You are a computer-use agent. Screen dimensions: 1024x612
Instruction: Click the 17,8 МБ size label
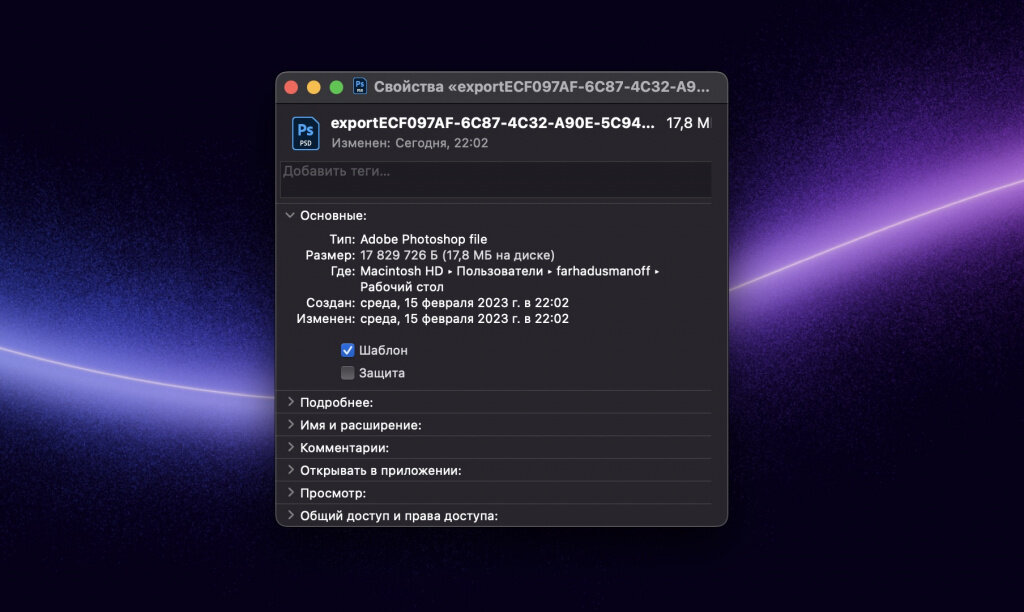pos(686,123)
